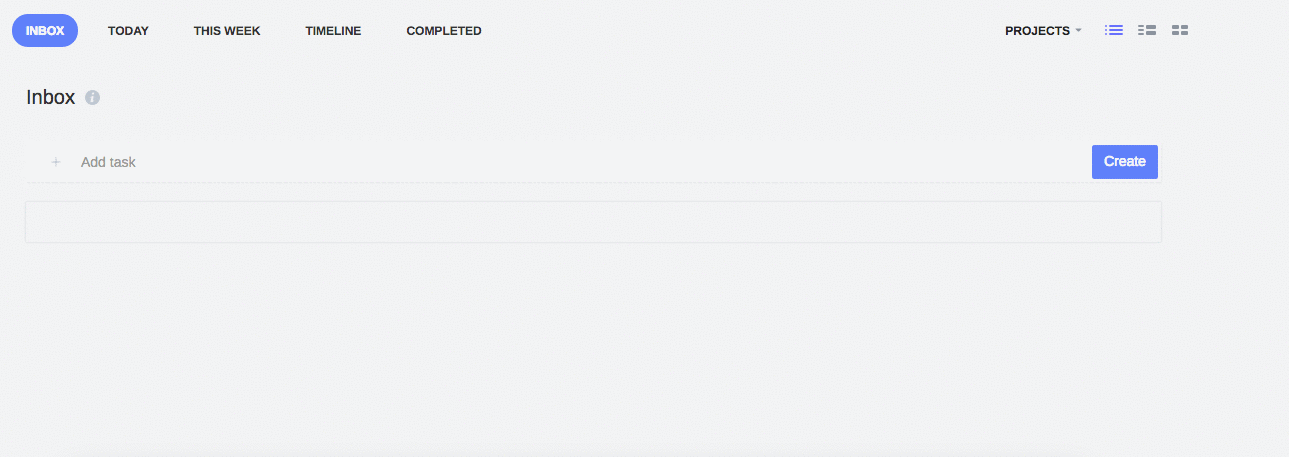Open the info icon beside Inbox heading

coord(92,98)
